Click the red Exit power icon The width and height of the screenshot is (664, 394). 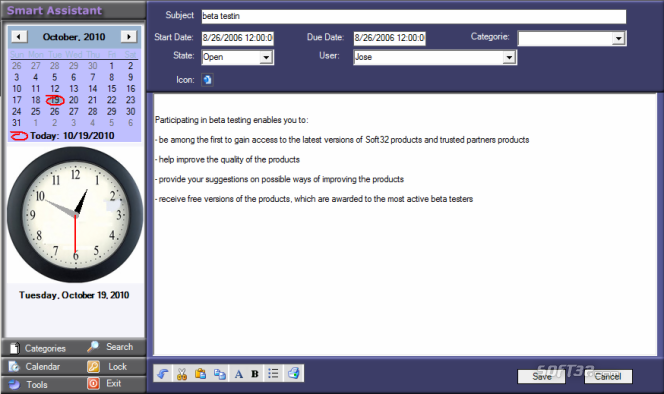coord(93,383)
